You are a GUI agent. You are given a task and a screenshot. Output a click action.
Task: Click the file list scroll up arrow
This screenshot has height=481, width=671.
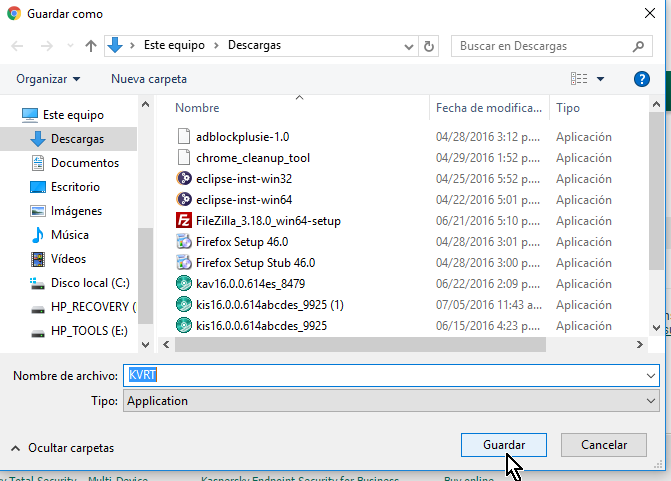656,104
